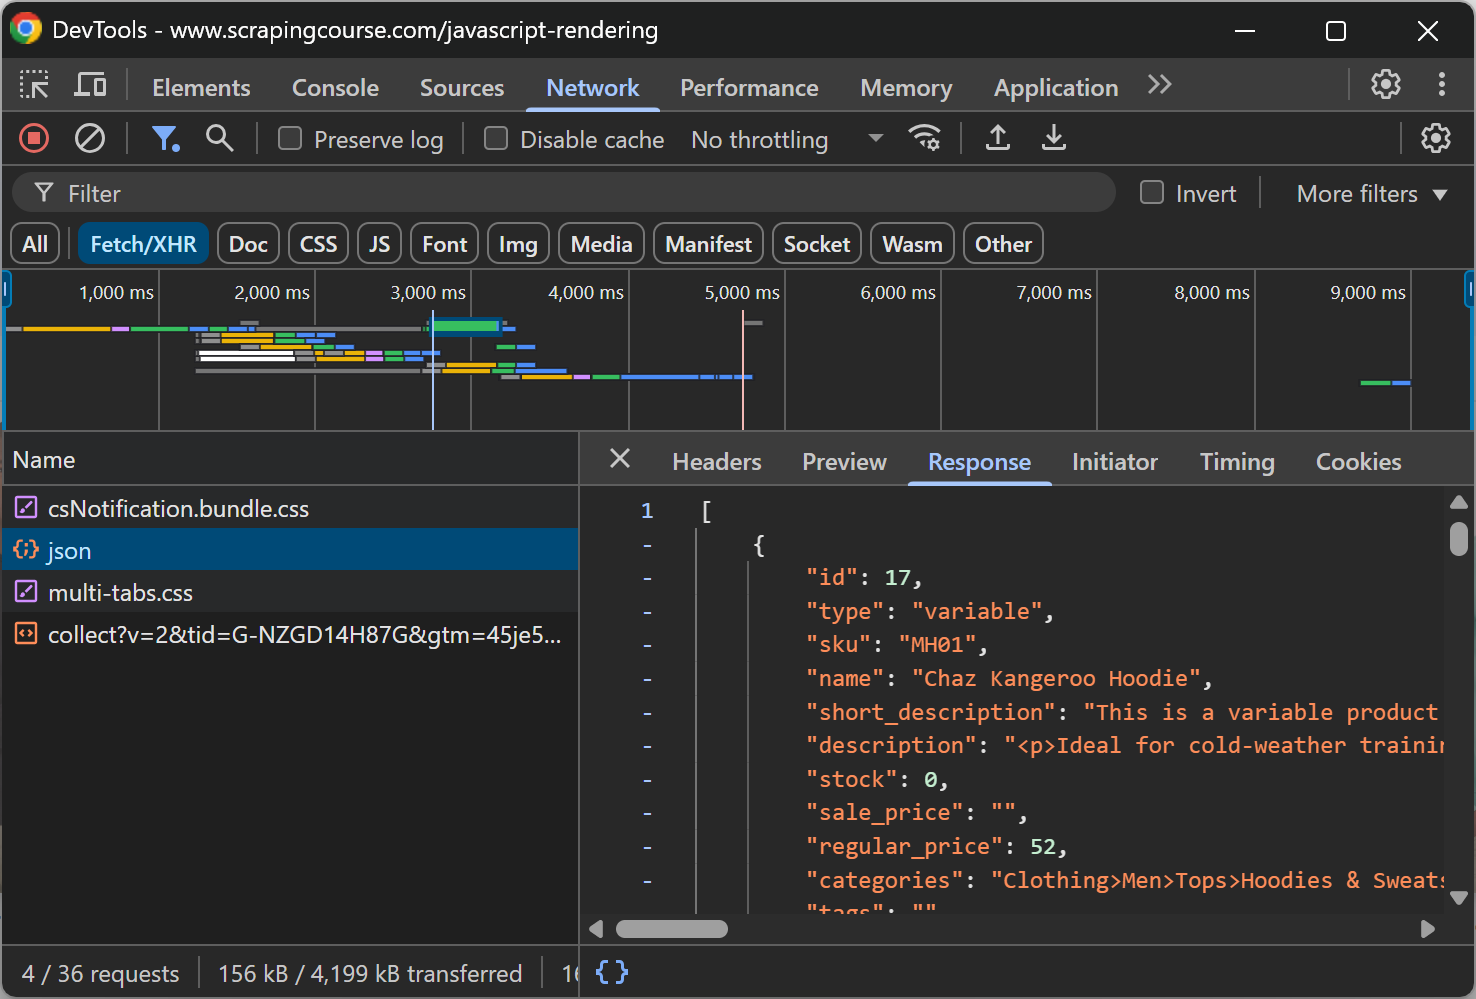Toggle the filter funnel icon
Viewport: 1476px width, 999px height.
click(164, 139)
